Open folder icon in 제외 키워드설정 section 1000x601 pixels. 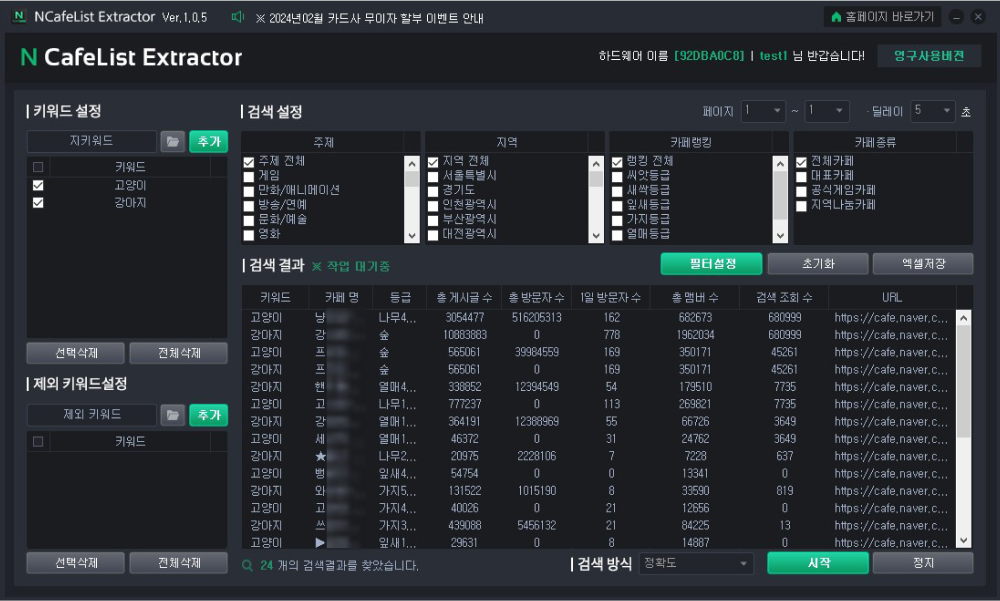tap(173, 415)
